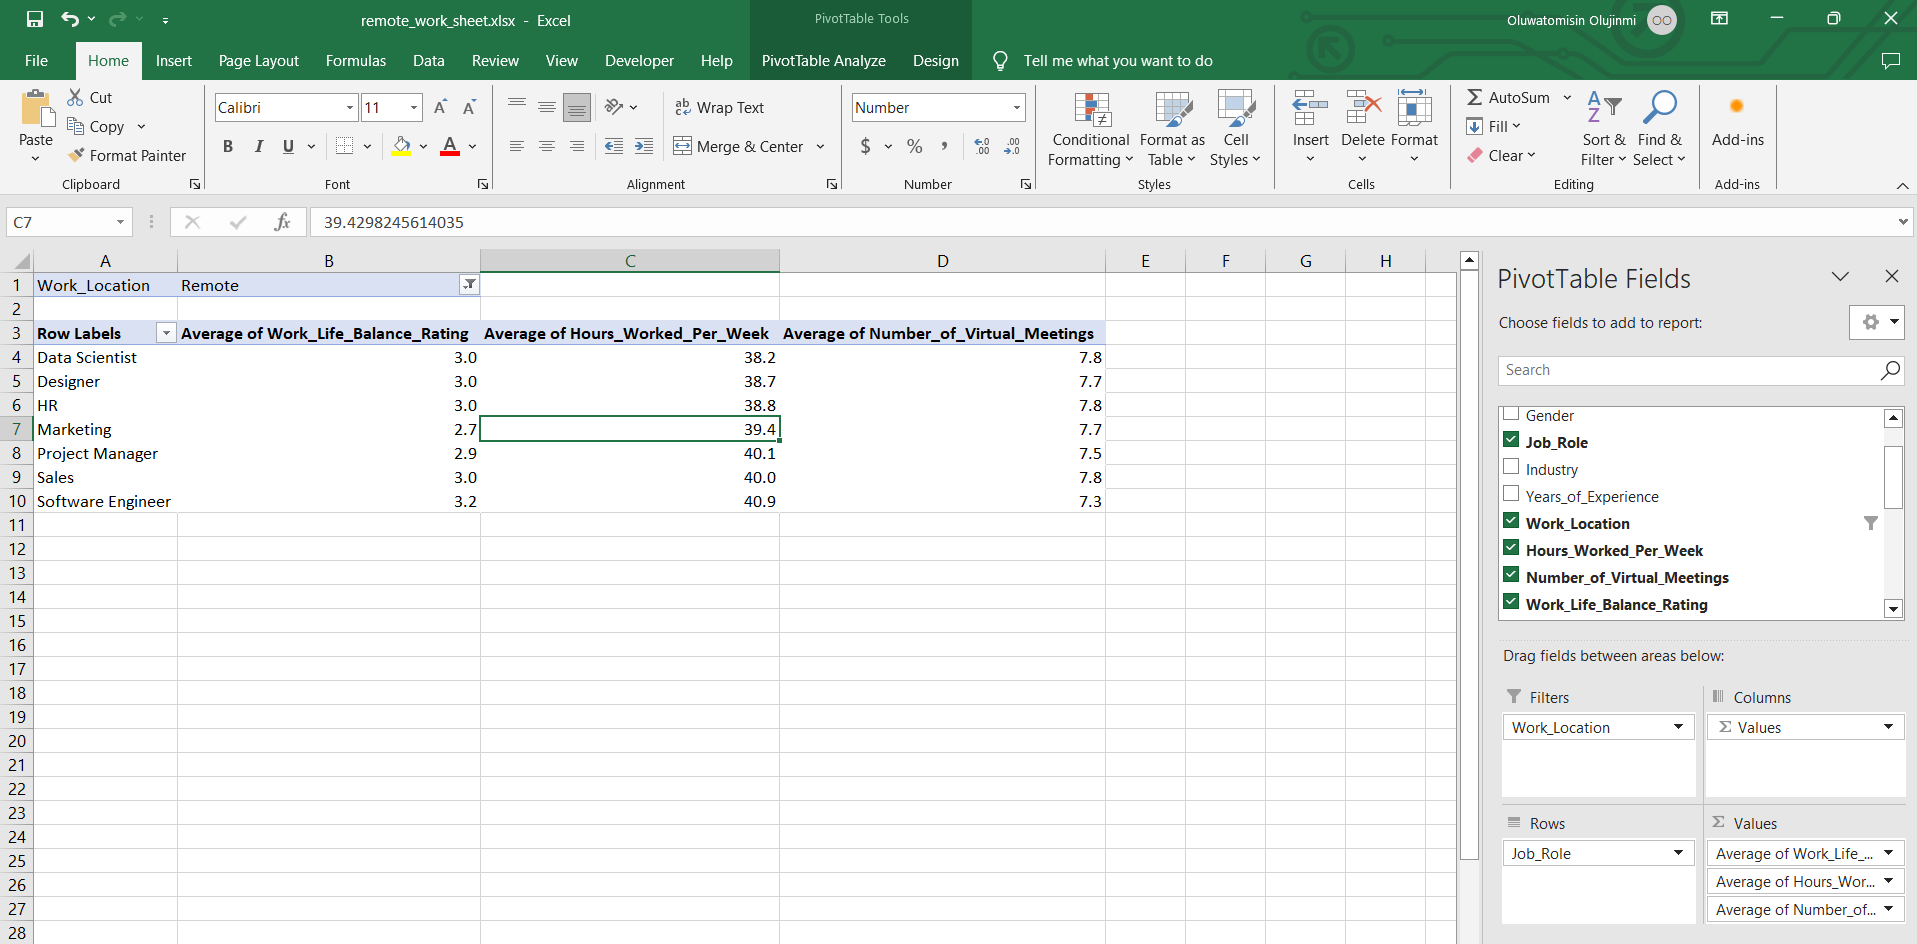Switch to the PivotTable Analyze tab
The image size is (1917, 944).
click(x=823, y=61)
